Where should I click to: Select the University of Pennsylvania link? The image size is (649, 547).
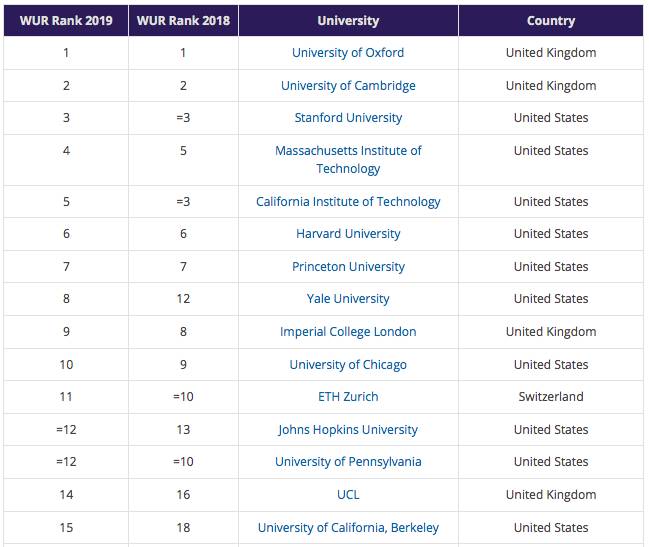click(348, 462)
